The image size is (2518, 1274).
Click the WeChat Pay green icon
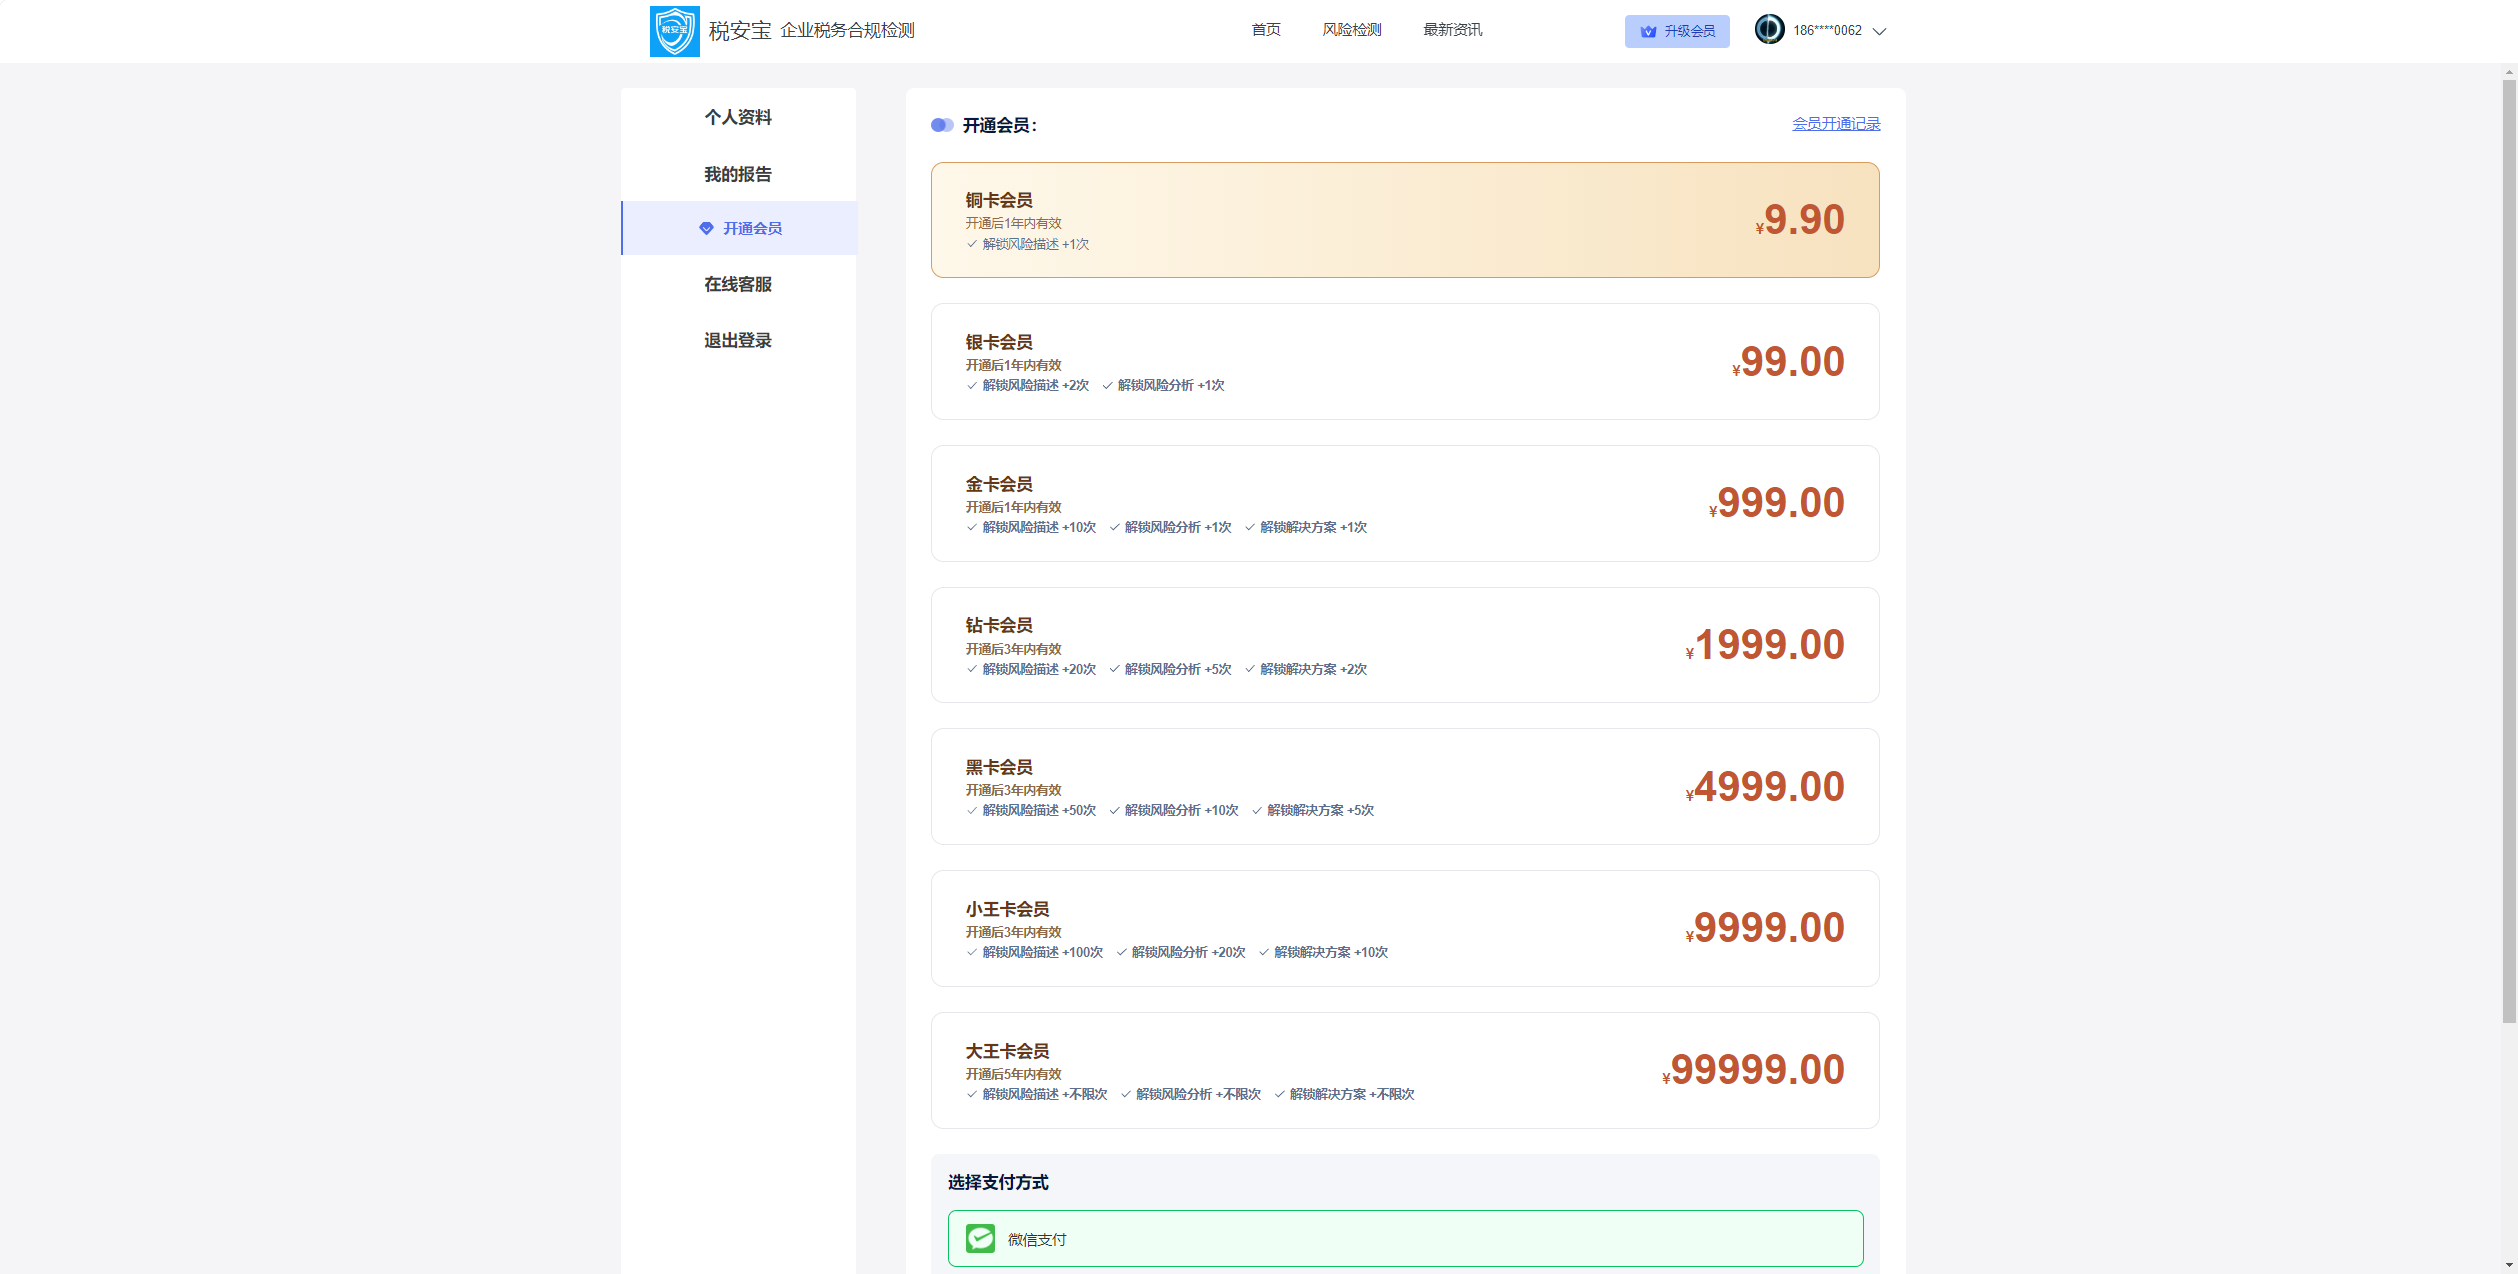pos(980,1238)
